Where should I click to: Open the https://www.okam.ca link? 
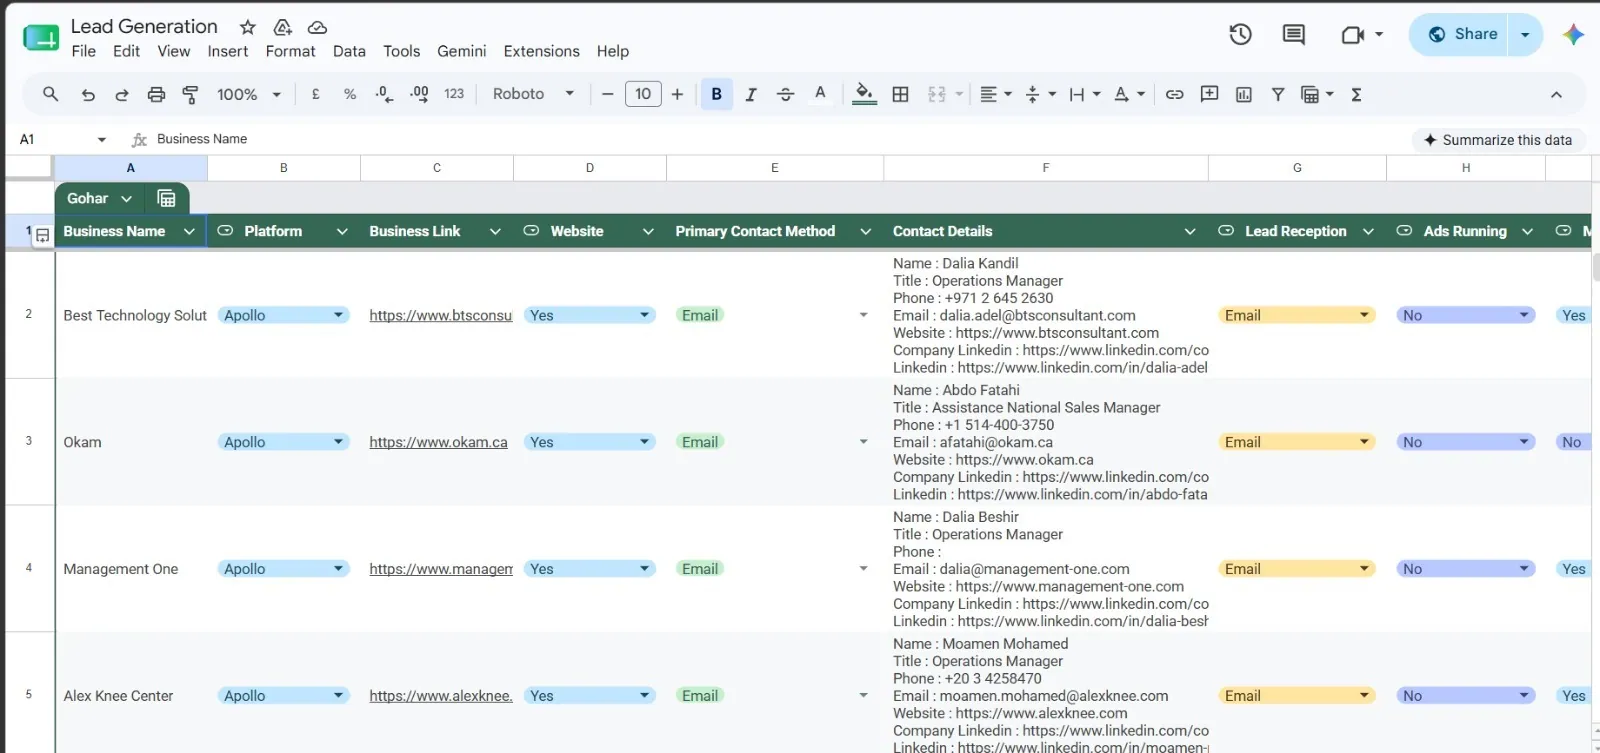438,442
